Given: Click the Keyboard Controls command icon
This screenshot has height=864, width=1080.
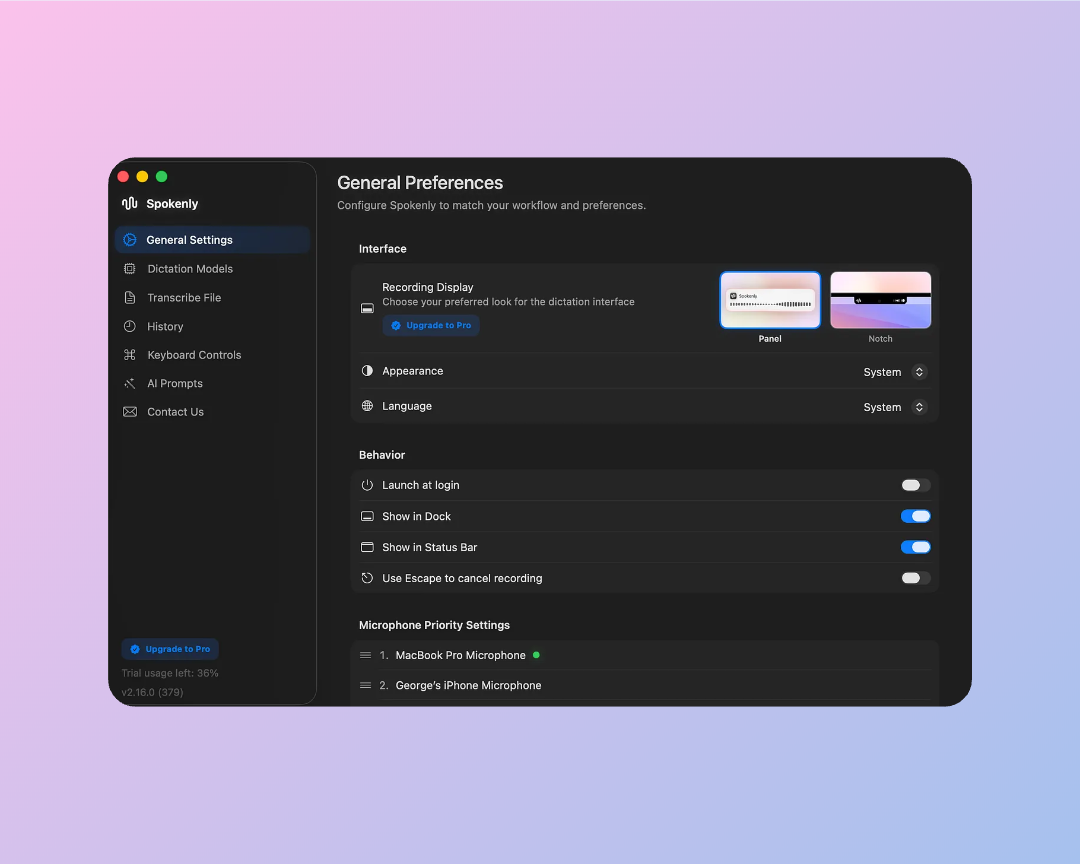Looking at the screenshot, I should (129, 355).
